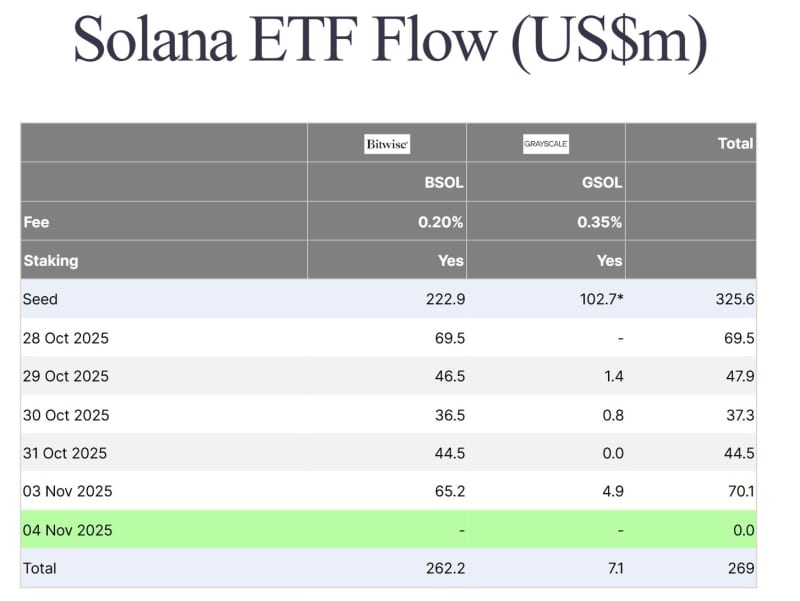Click the 262.2 BSOL total value

444,568
